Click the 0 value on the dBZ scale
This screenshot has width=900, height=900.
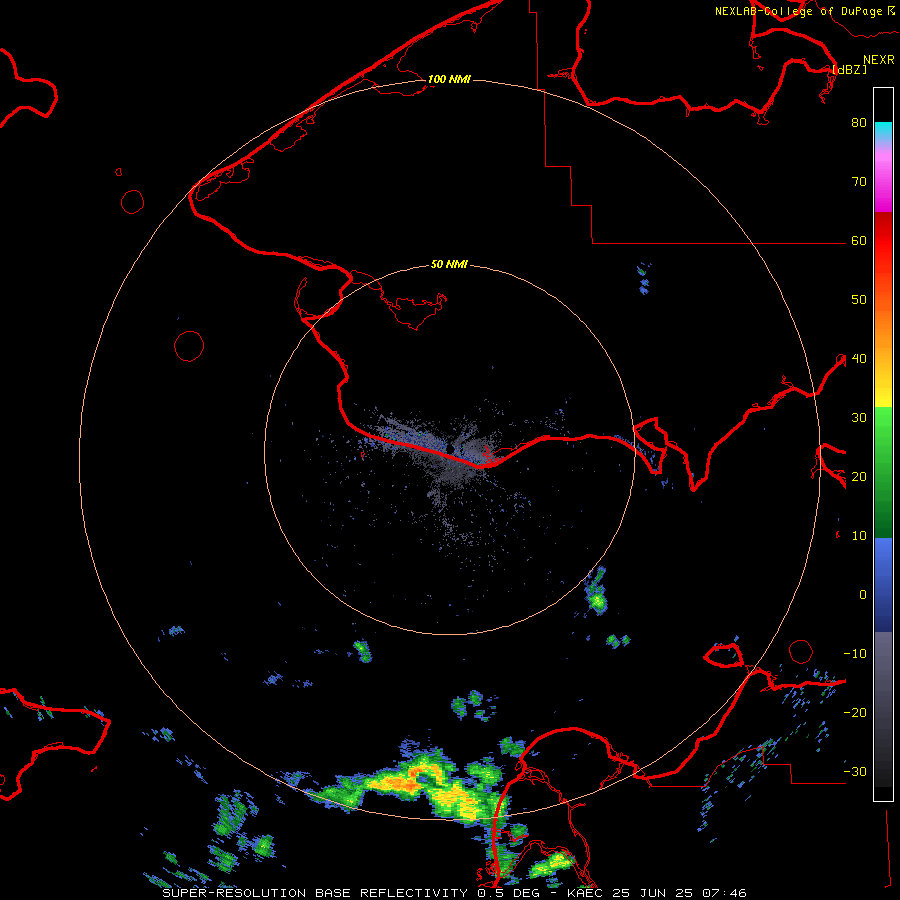863,595
